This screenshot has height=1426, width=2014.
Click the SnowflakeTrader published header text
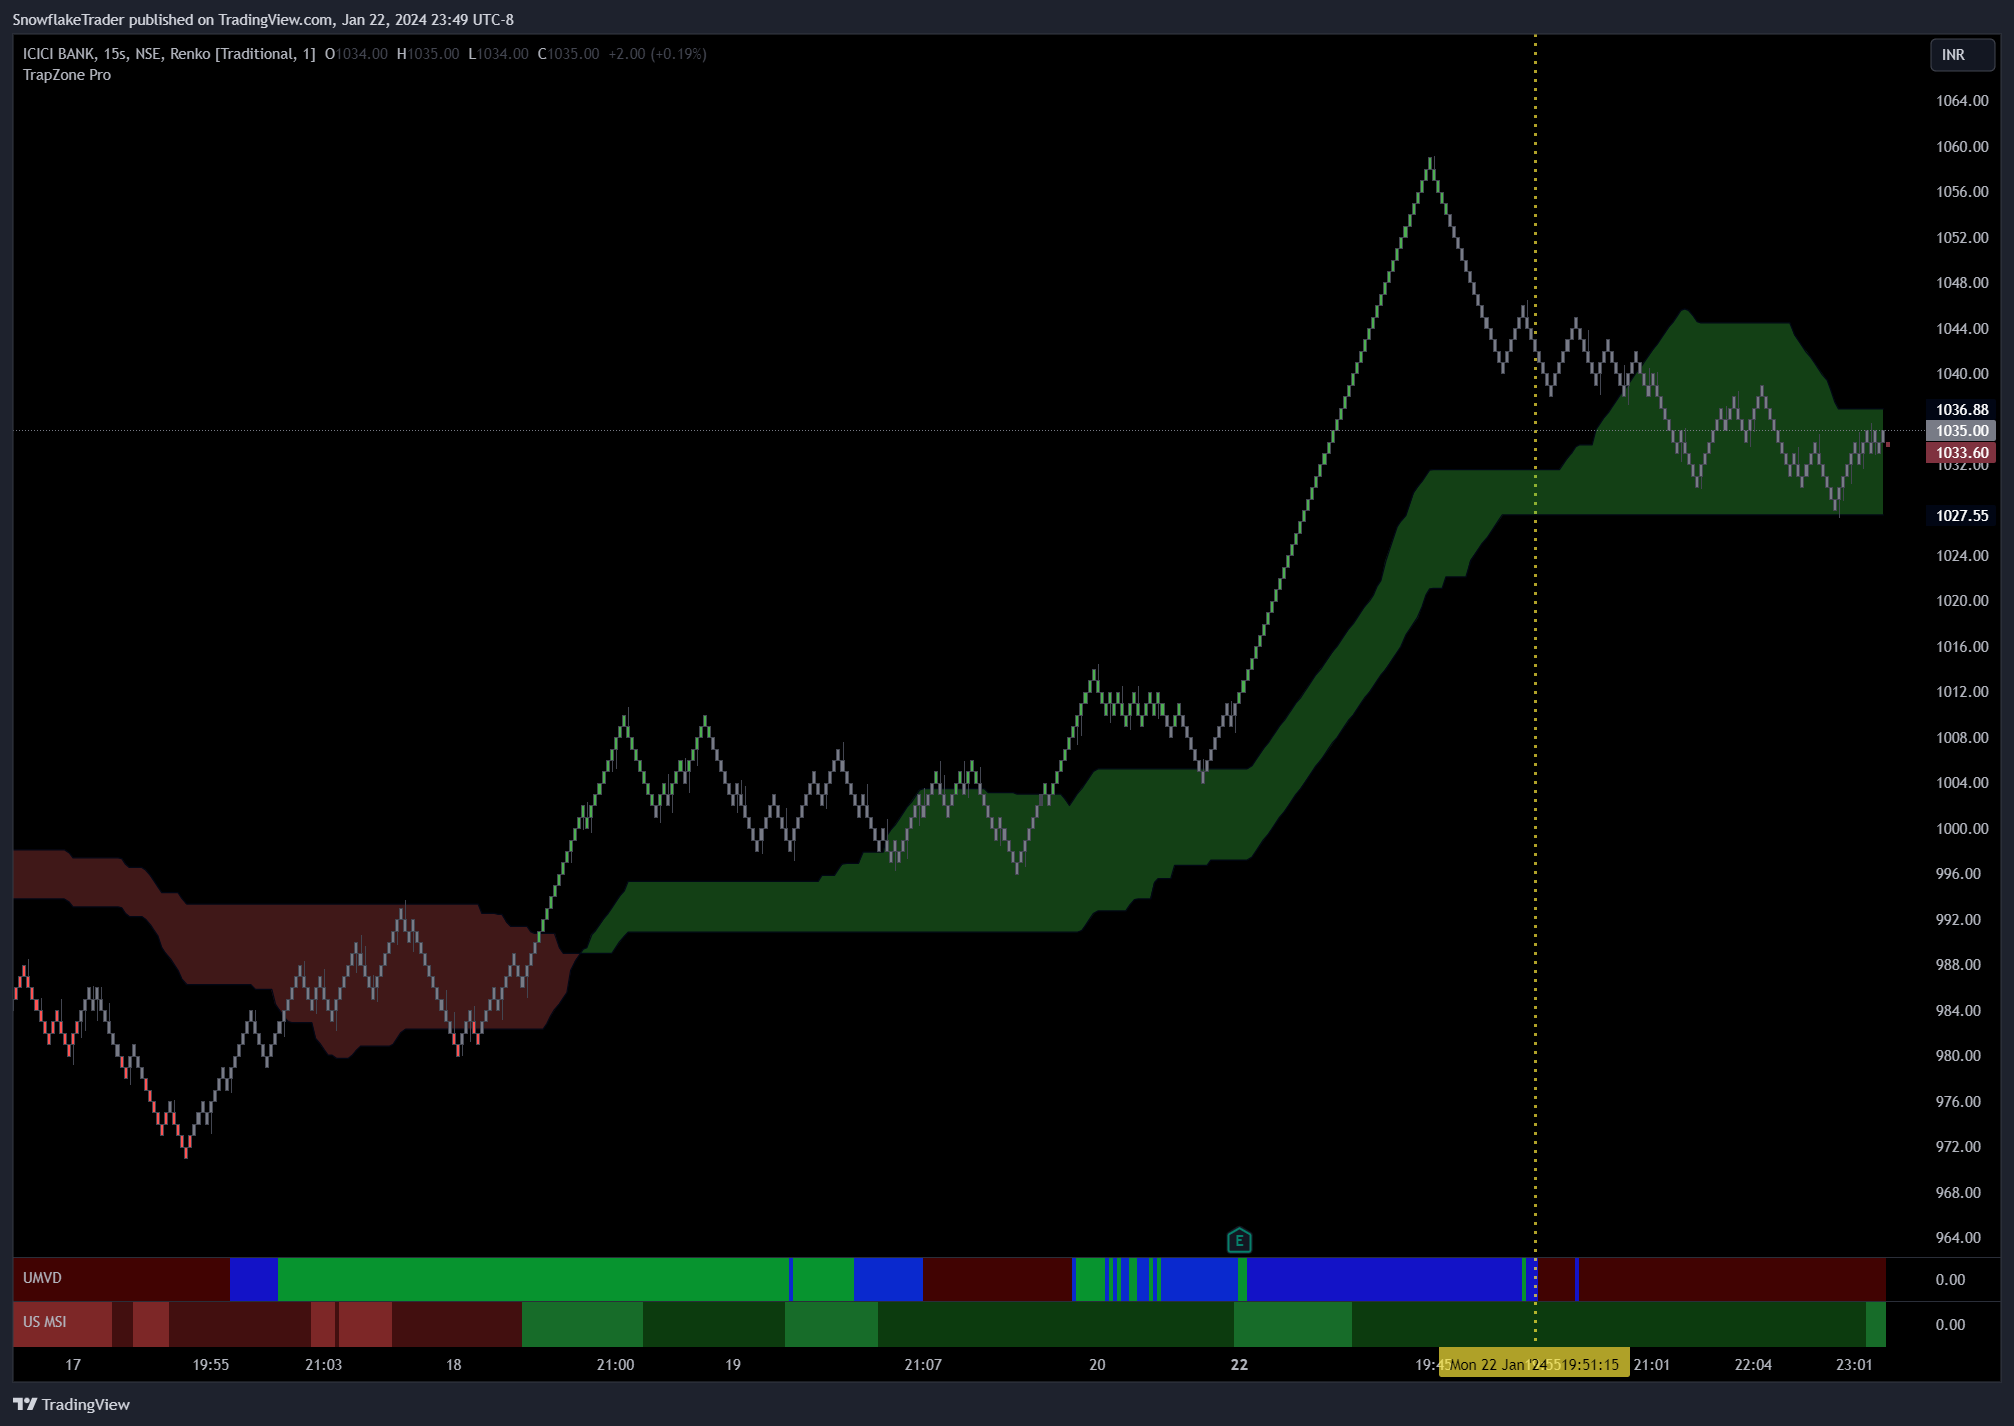pyautogui.click(x=263, y=19)
